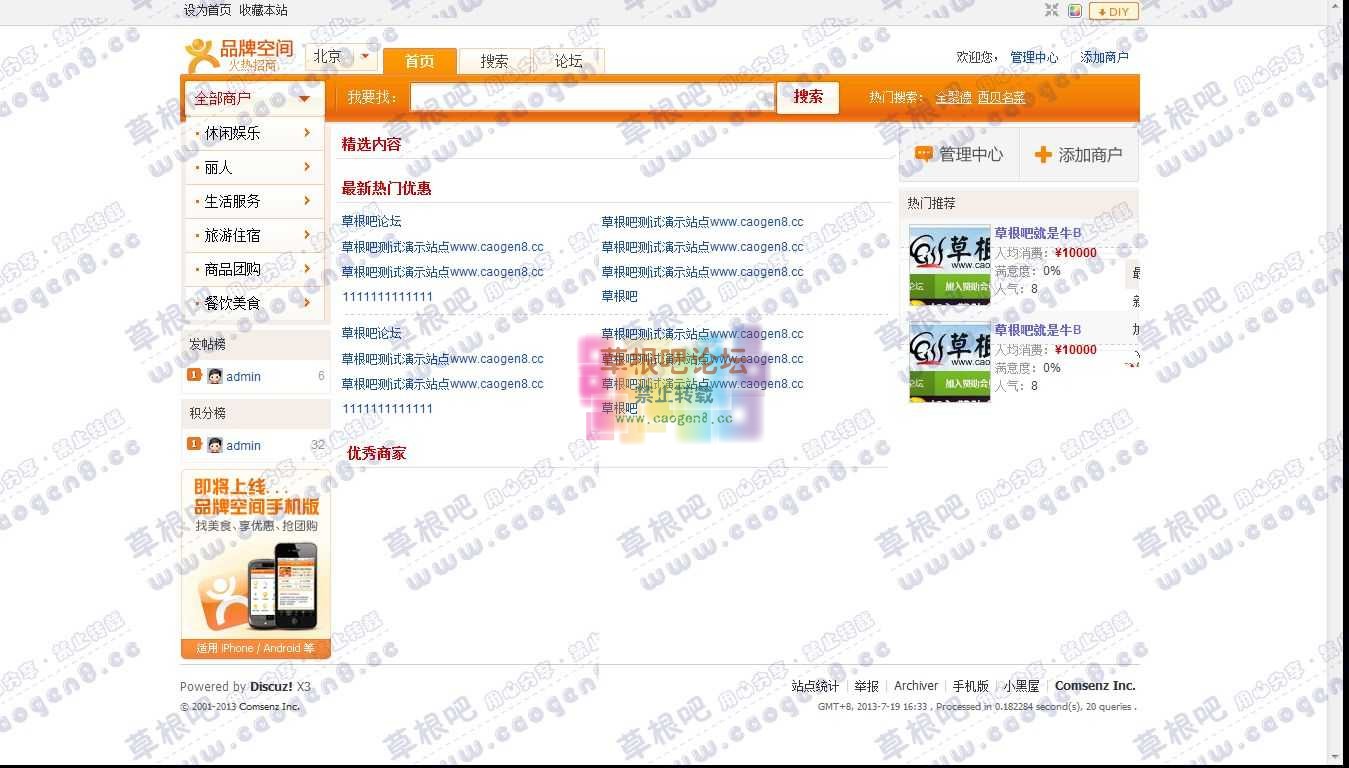Switch to the 论坛 tab

coord(567,61)
